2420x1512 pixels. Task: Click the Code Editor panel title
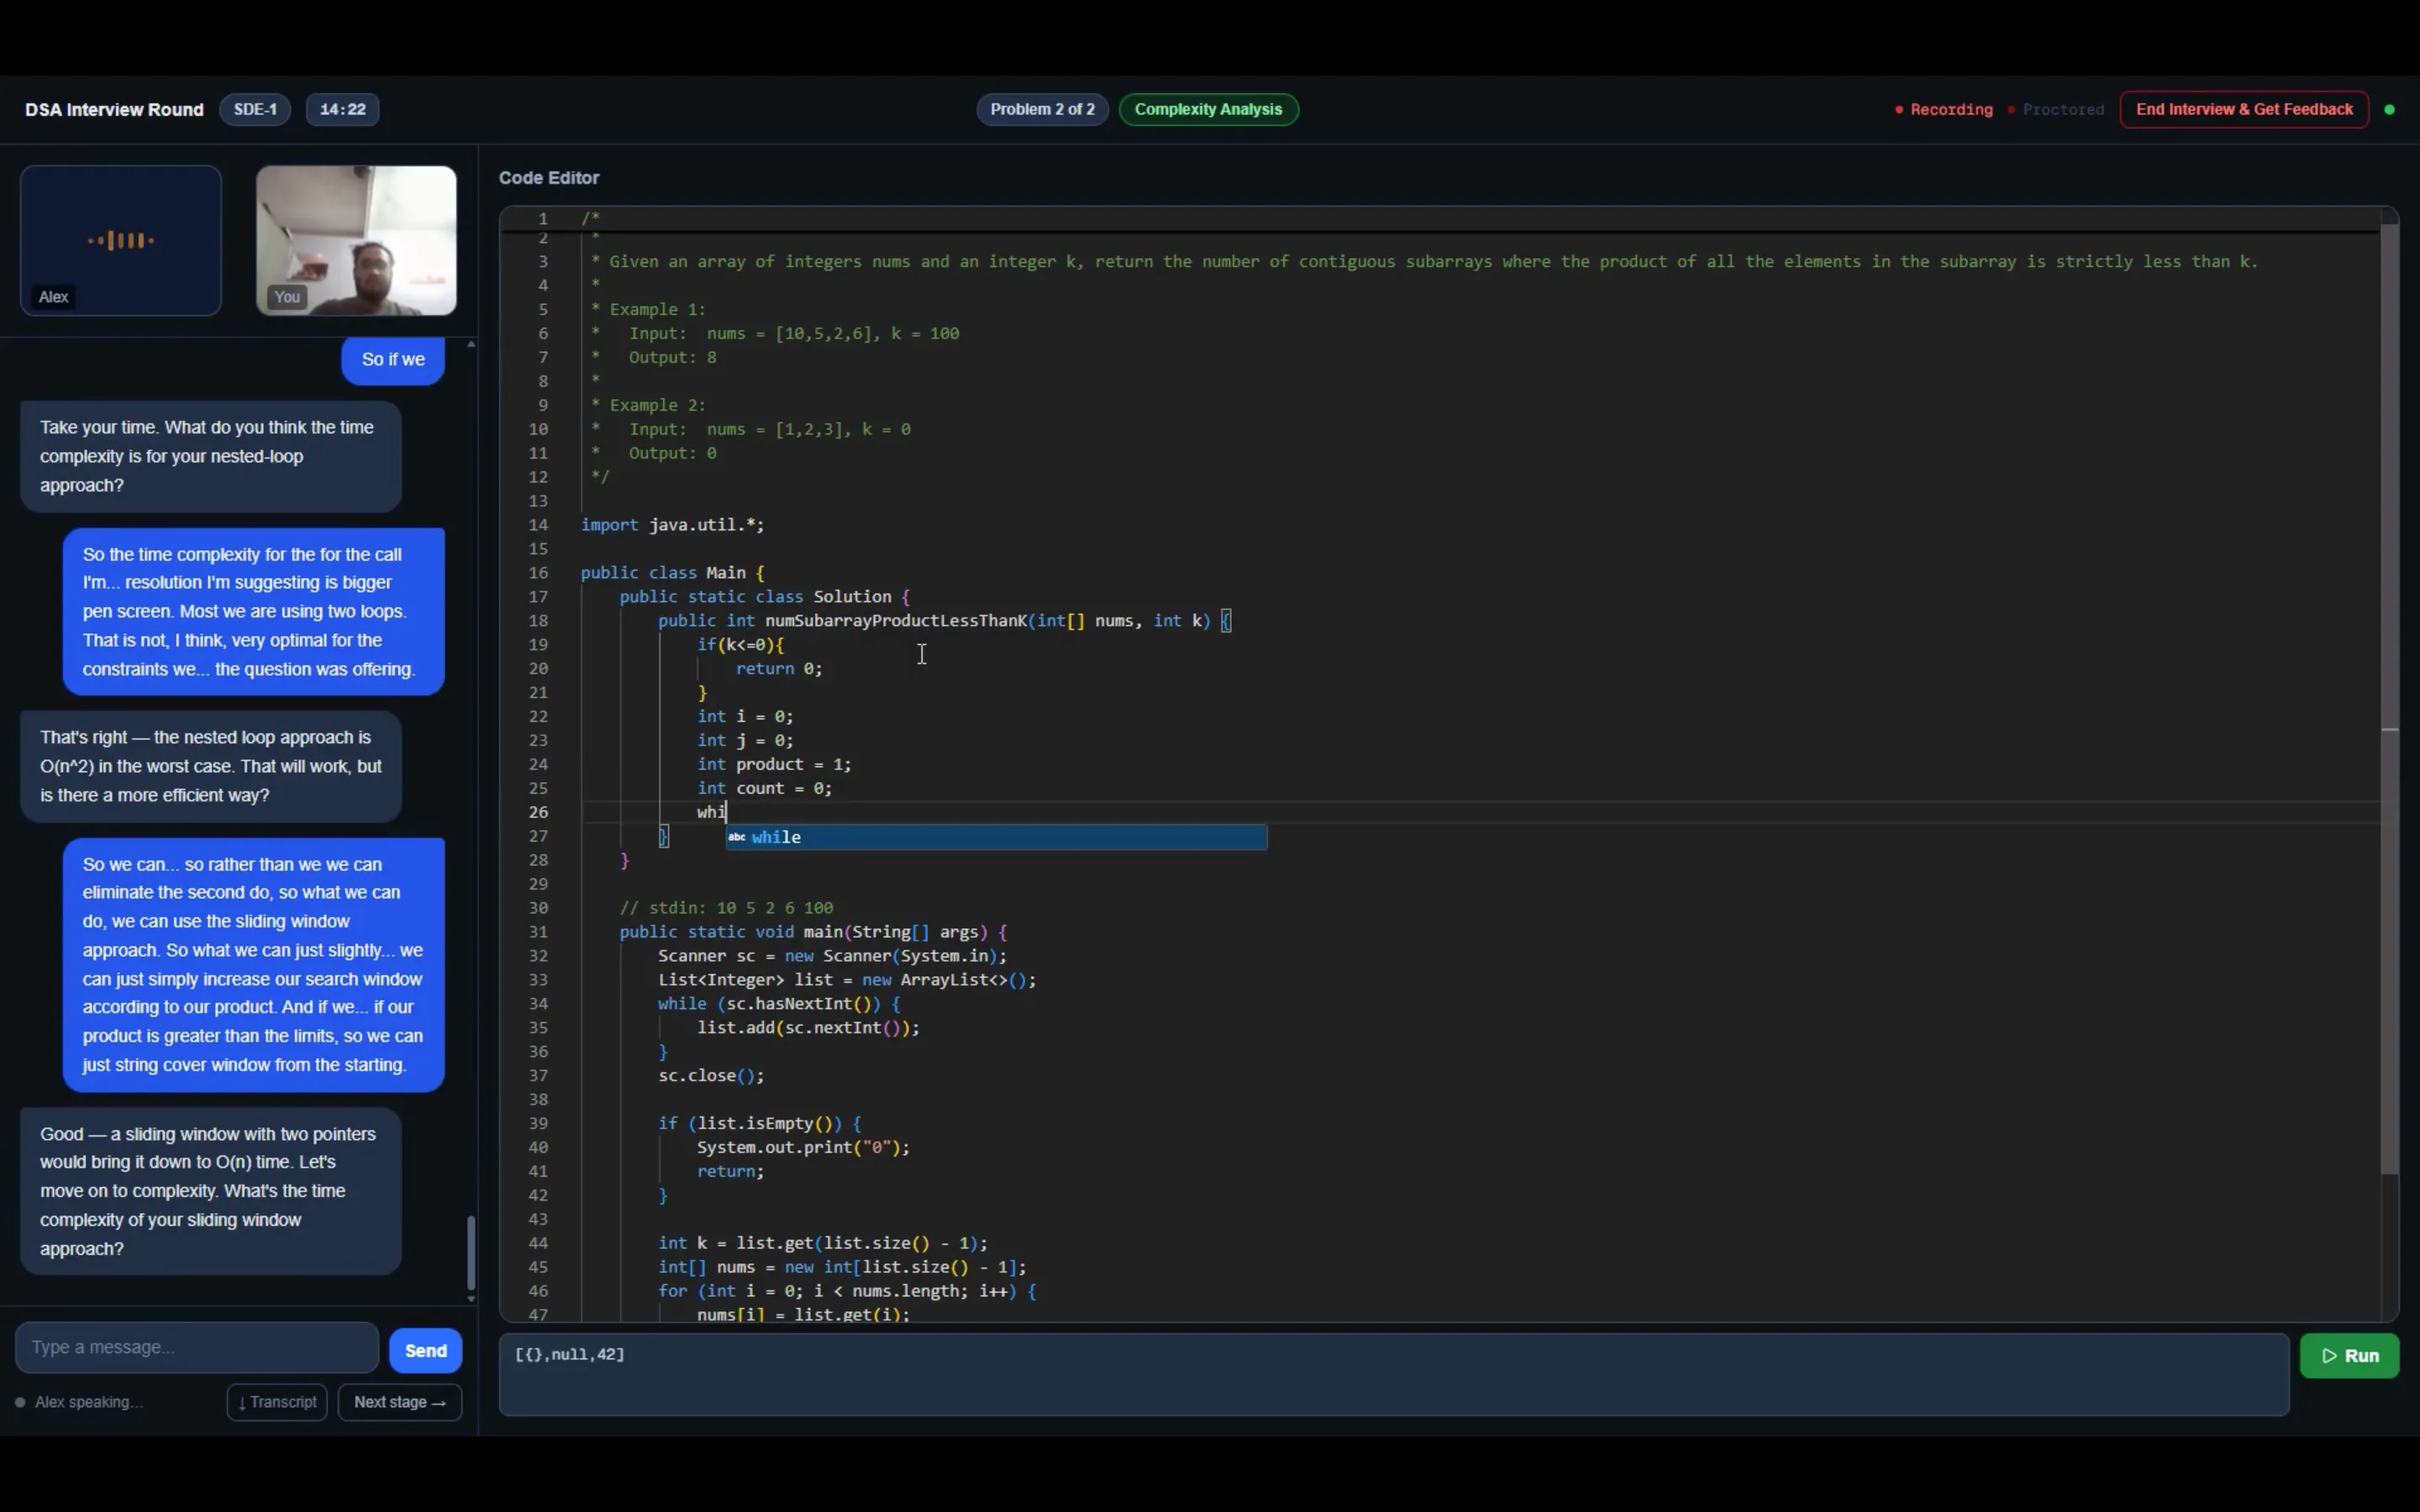(549, 178)
